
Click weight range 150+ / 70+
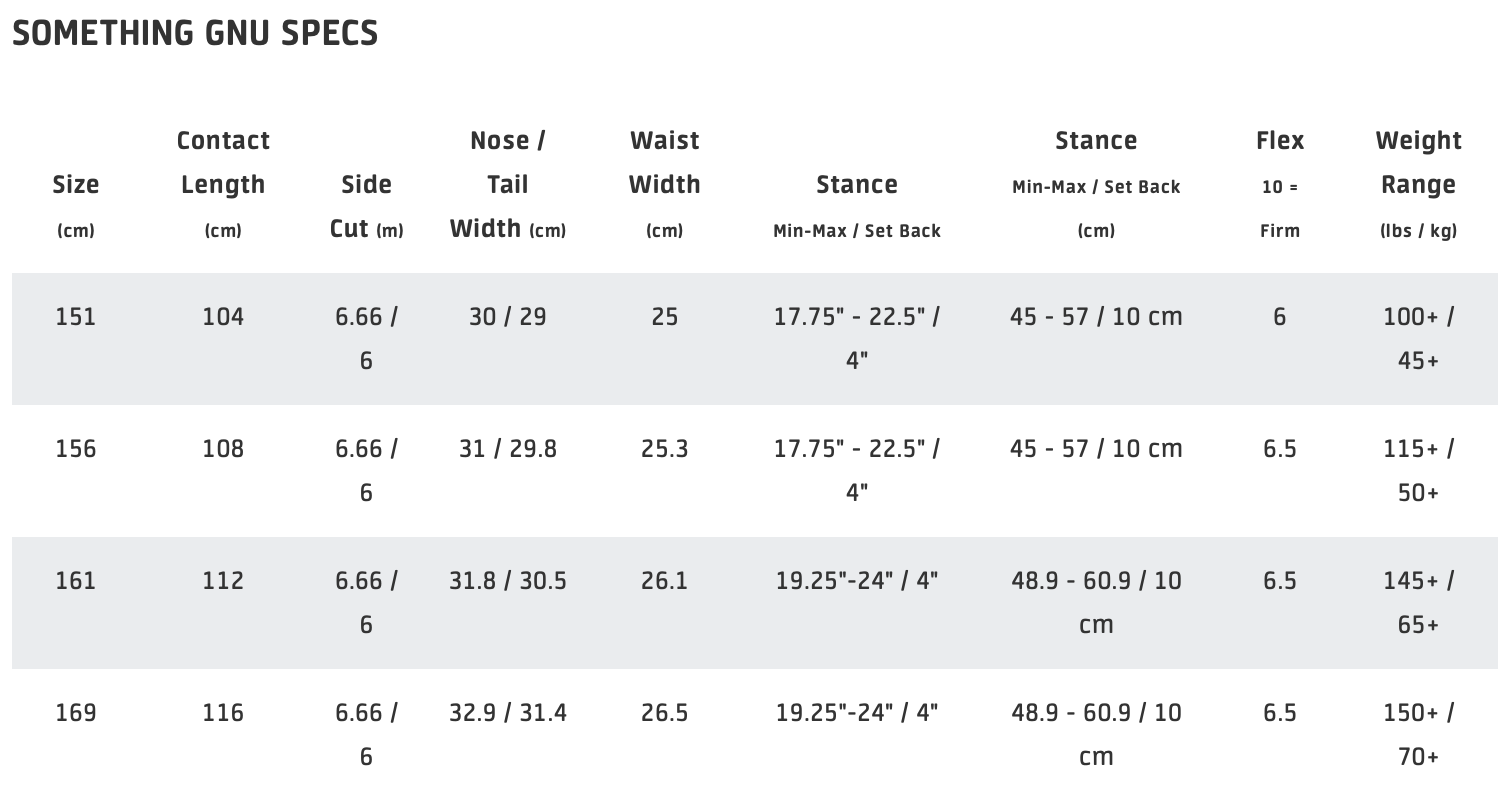coord(1418,734)
